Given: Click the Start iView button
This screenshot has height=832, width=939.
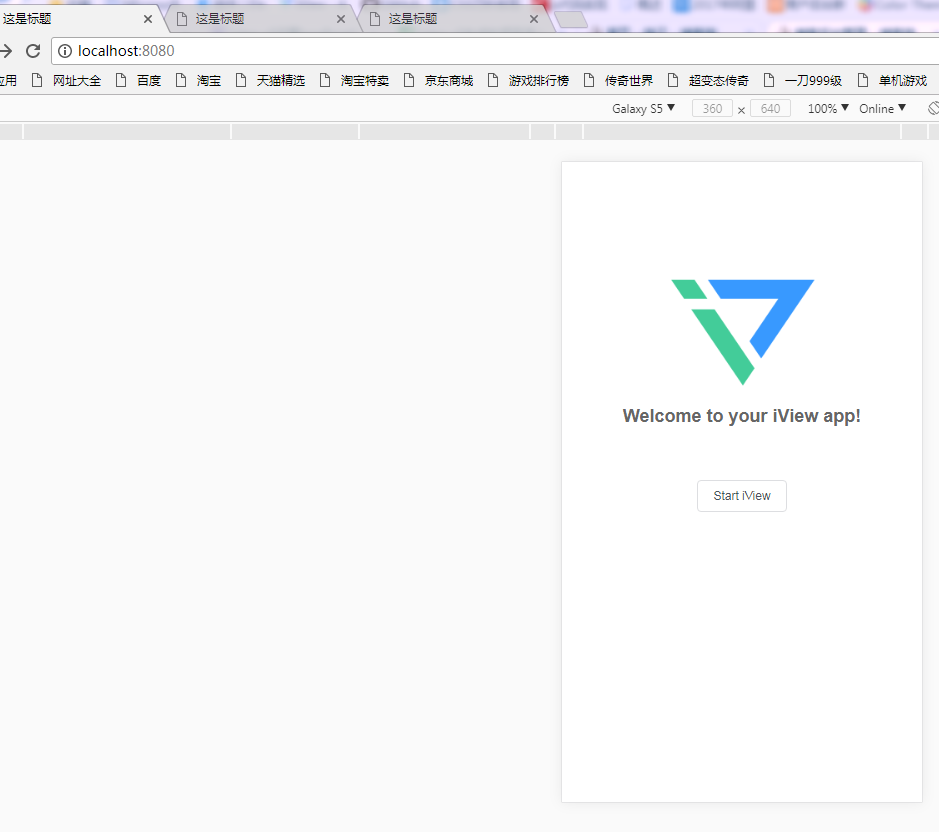Looking at the screenshot, I should point(741,496).
